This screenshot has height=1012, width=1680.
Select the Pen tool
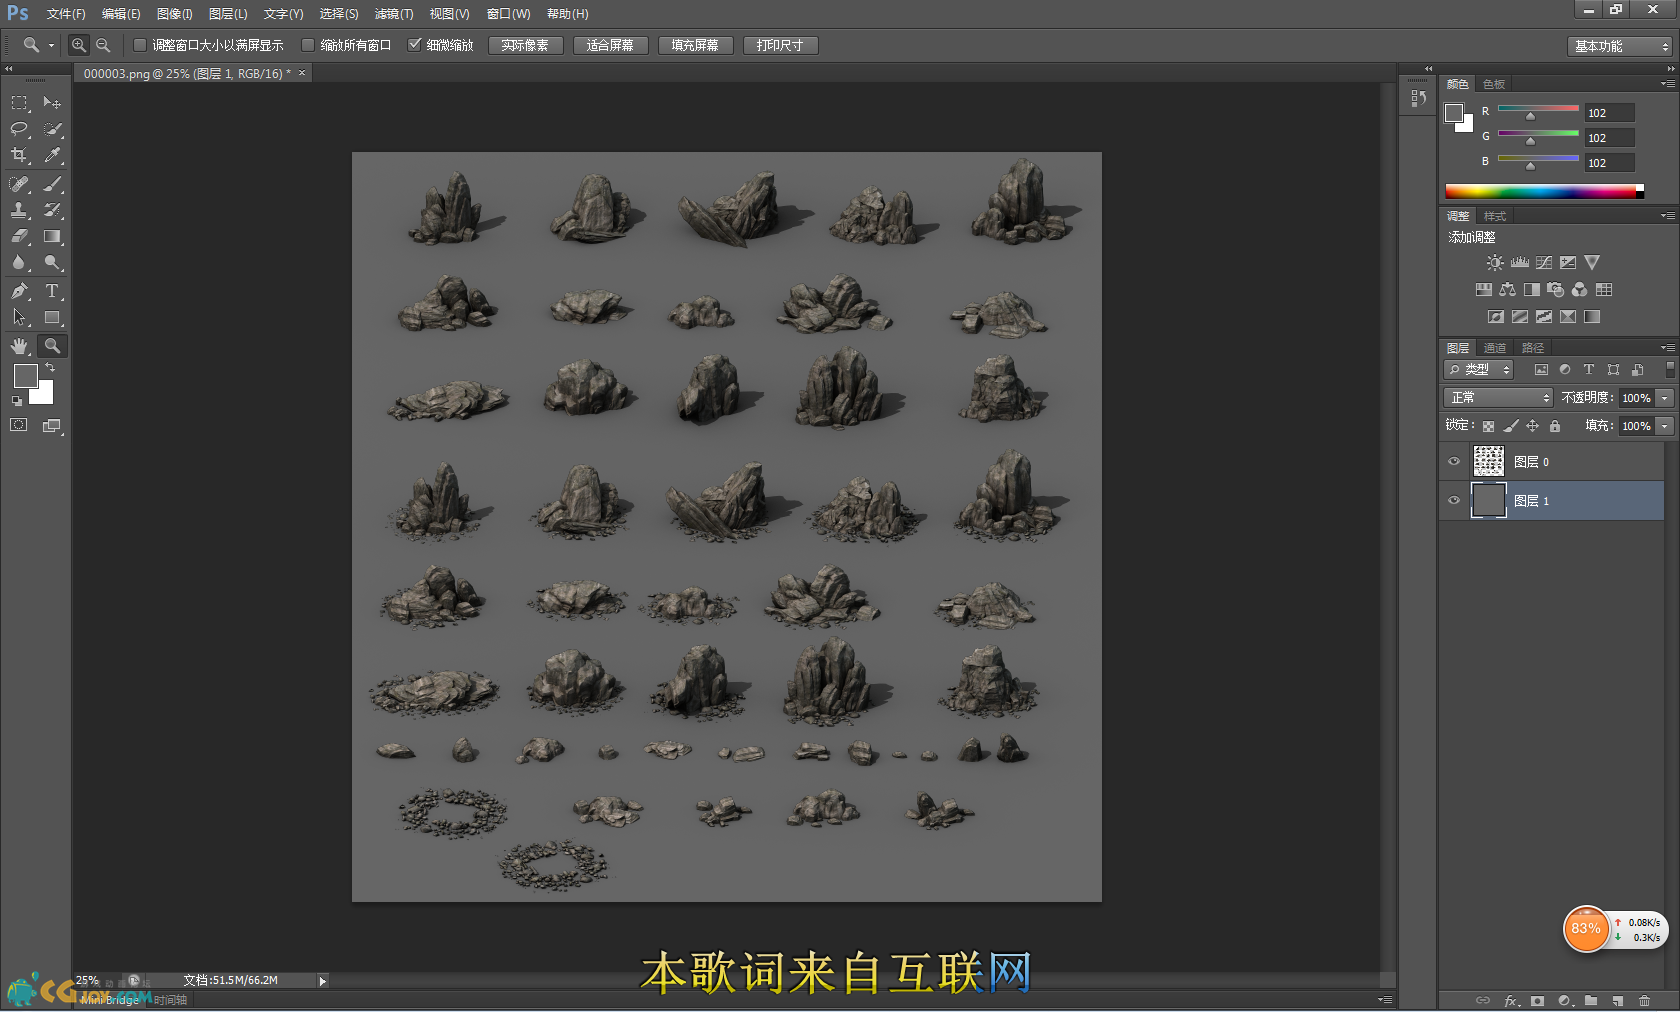(19, 291)
